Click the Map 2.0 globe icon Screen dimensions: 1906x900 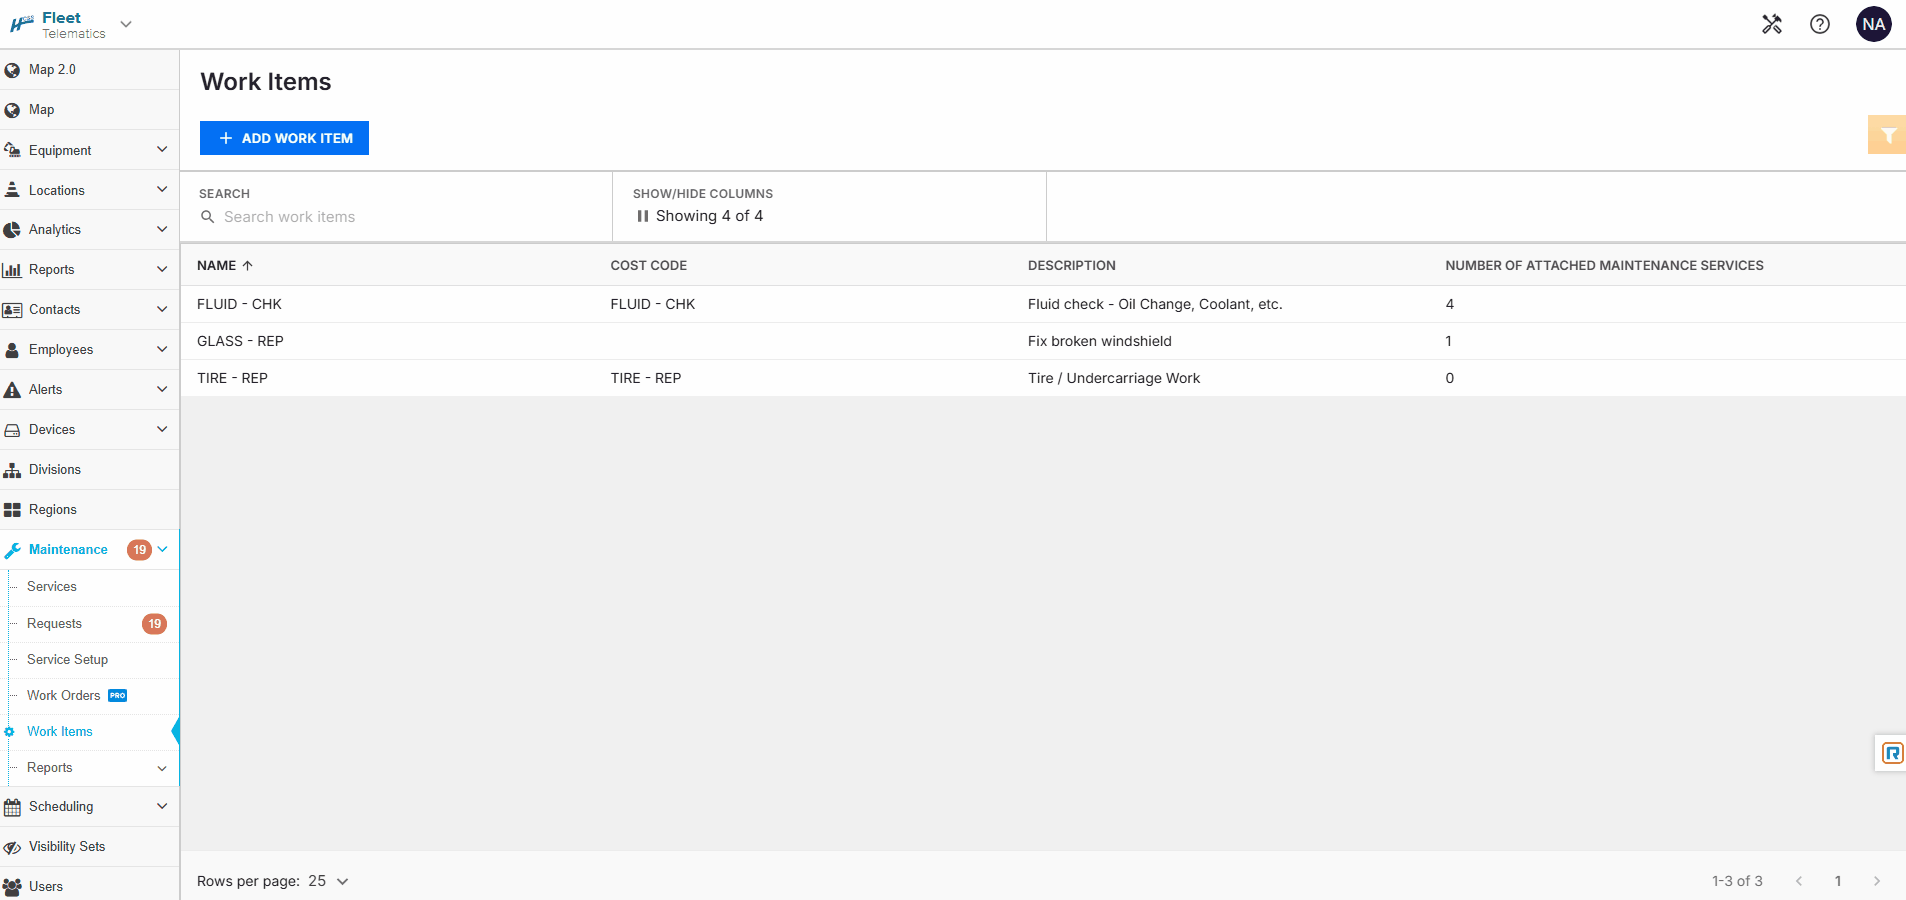(12, 70)
